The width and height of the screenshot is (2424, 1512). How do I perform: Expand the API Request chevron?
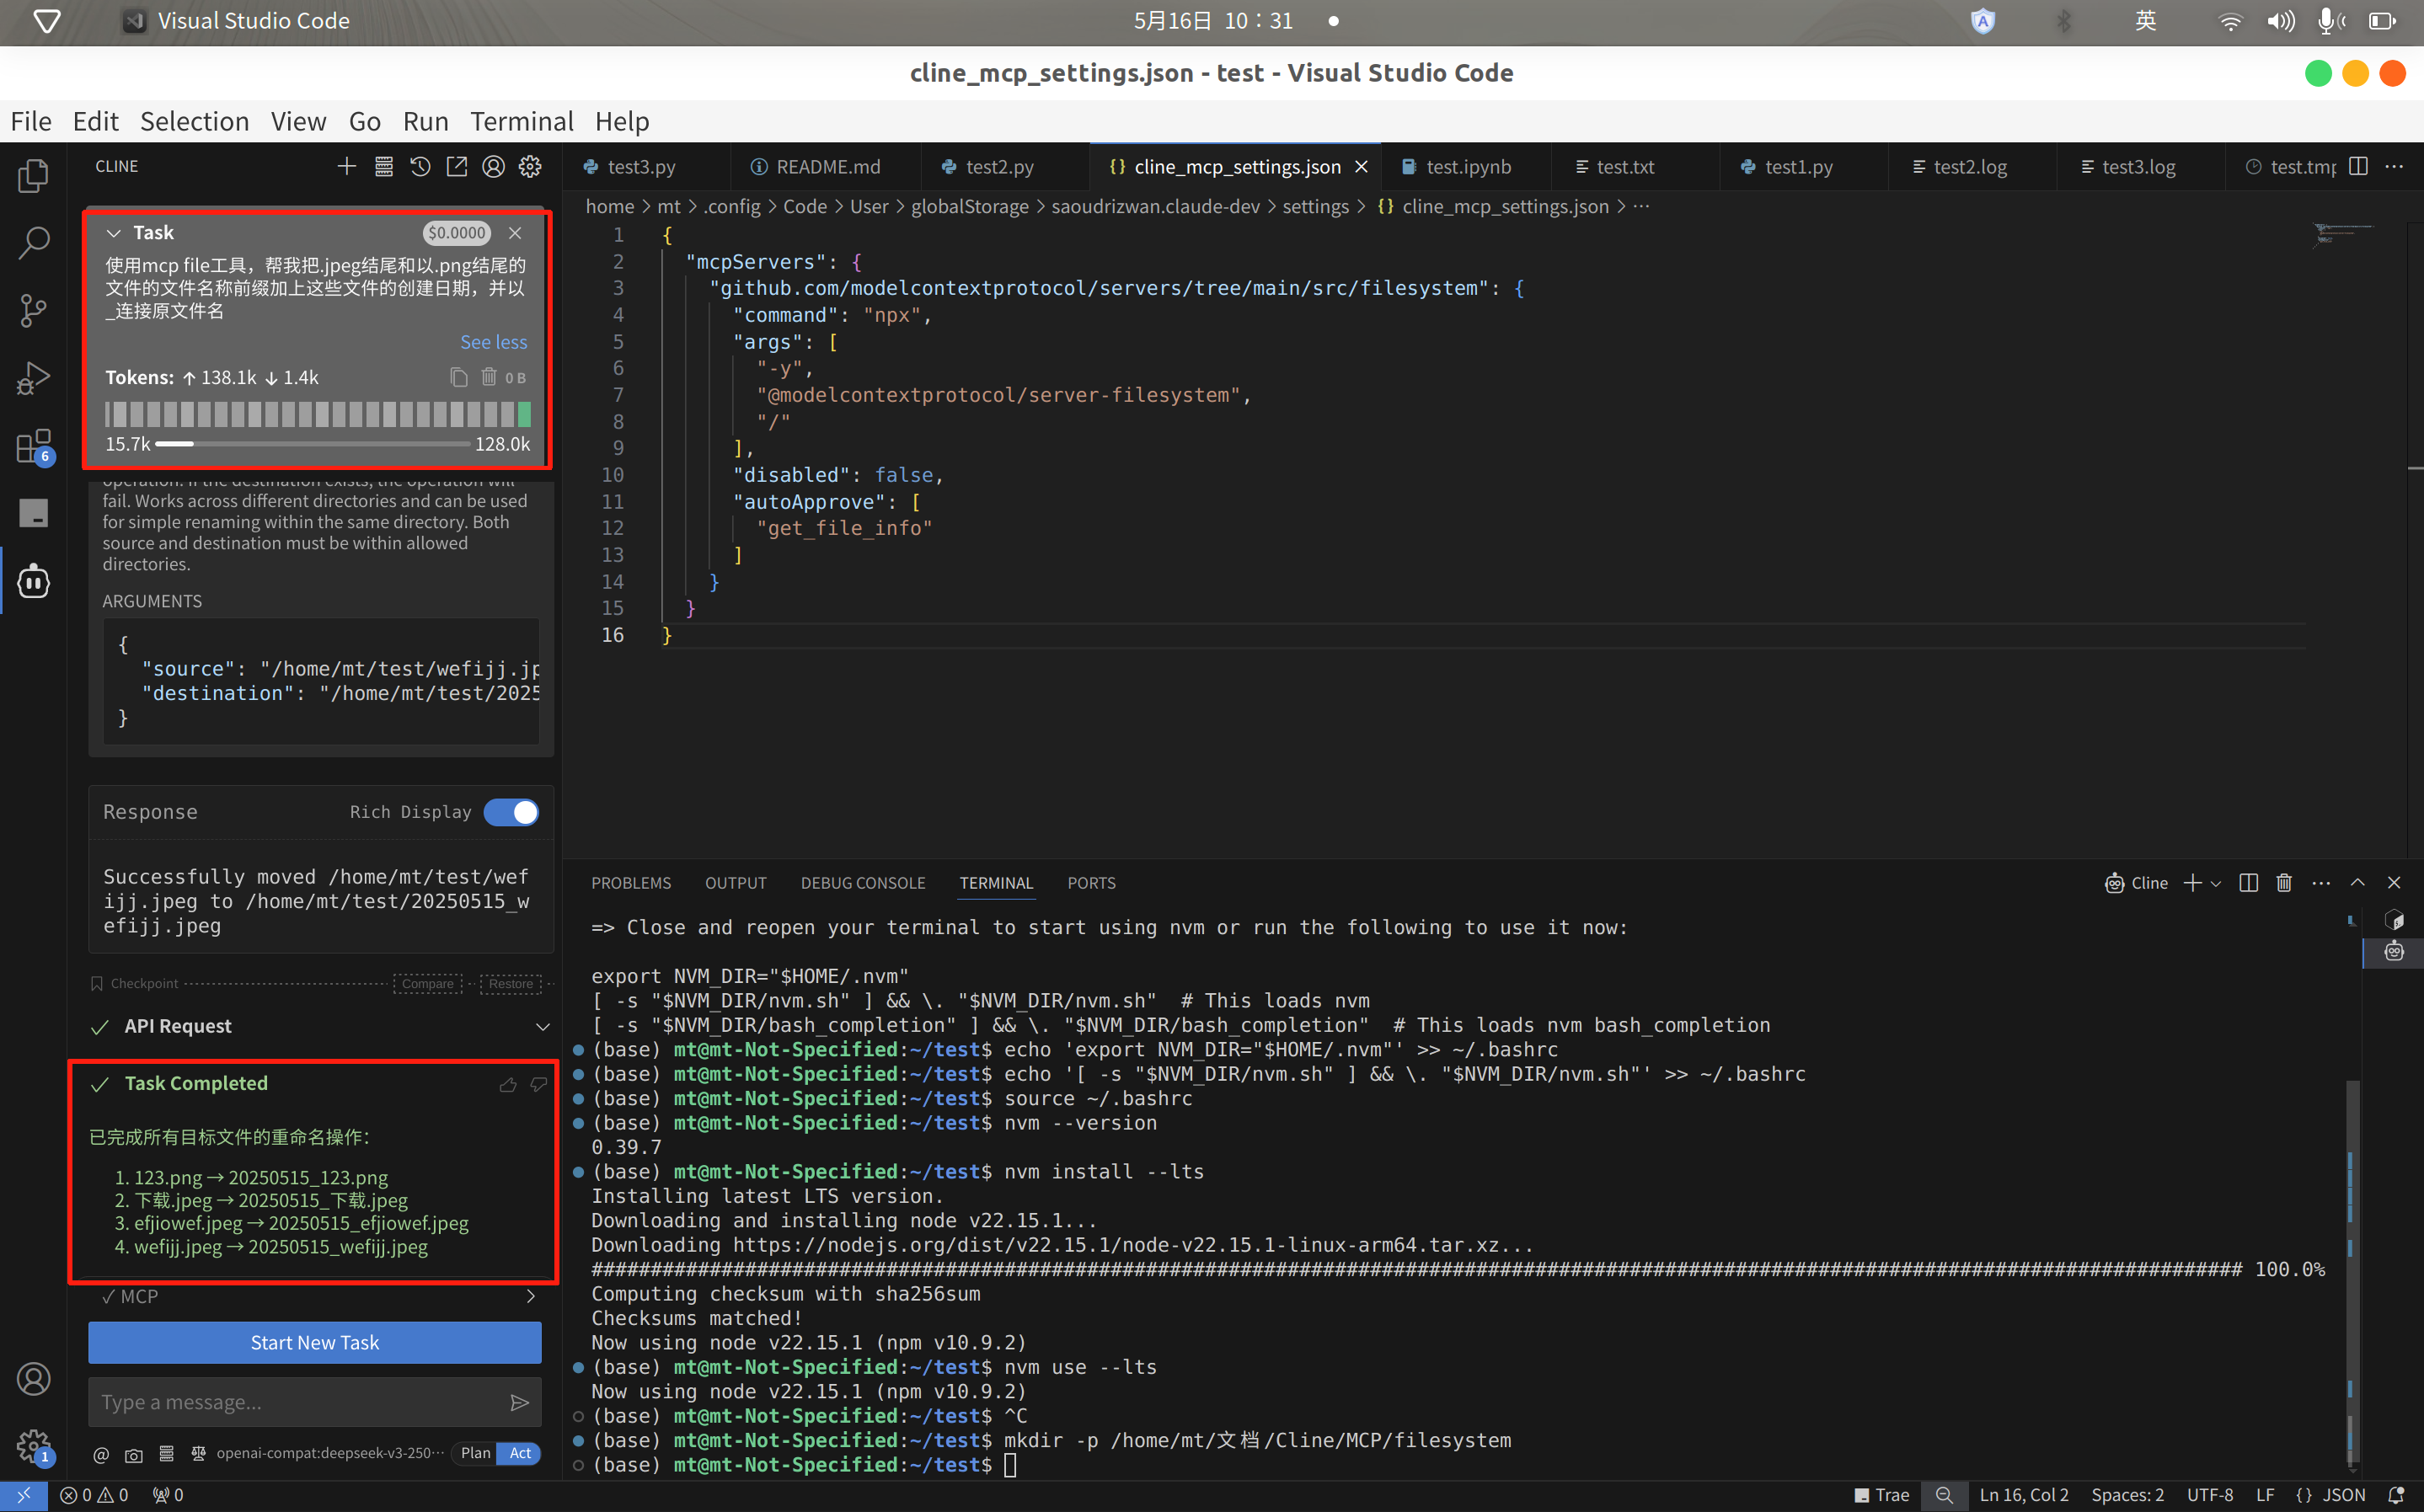click(x=543, y=1026)
